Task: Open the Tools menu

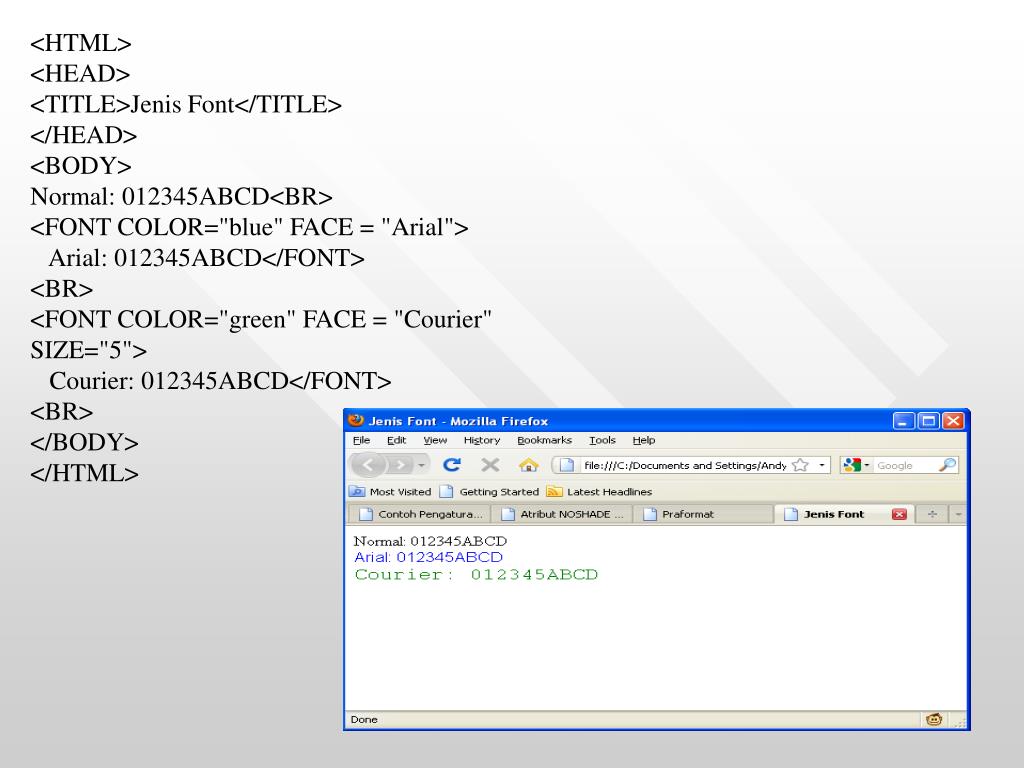Action: (602, 440)
